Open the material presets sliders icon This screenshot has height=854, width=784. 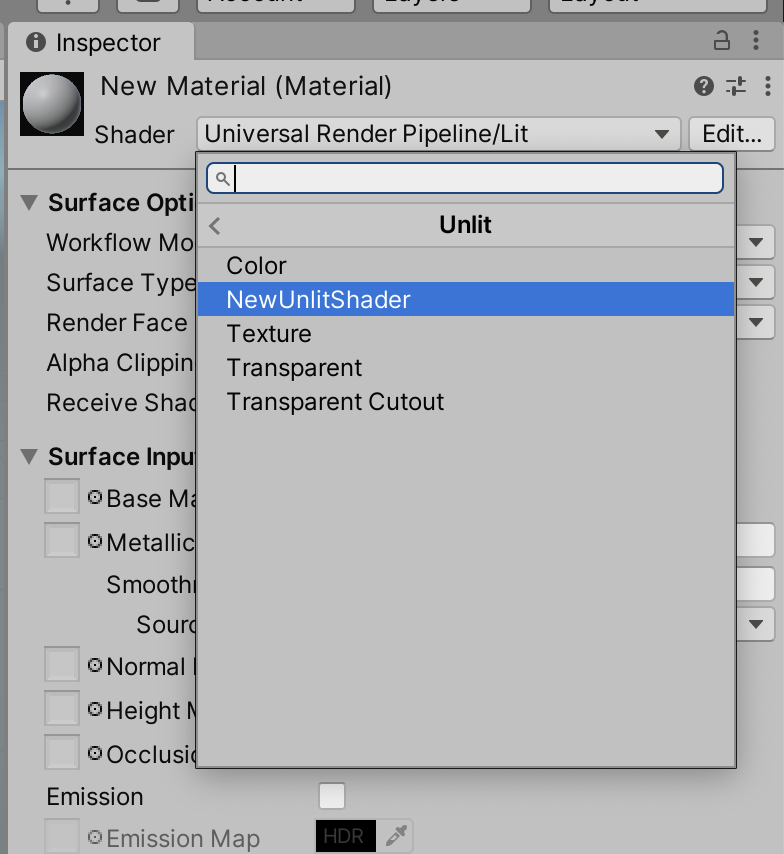(x=736, y=86)
